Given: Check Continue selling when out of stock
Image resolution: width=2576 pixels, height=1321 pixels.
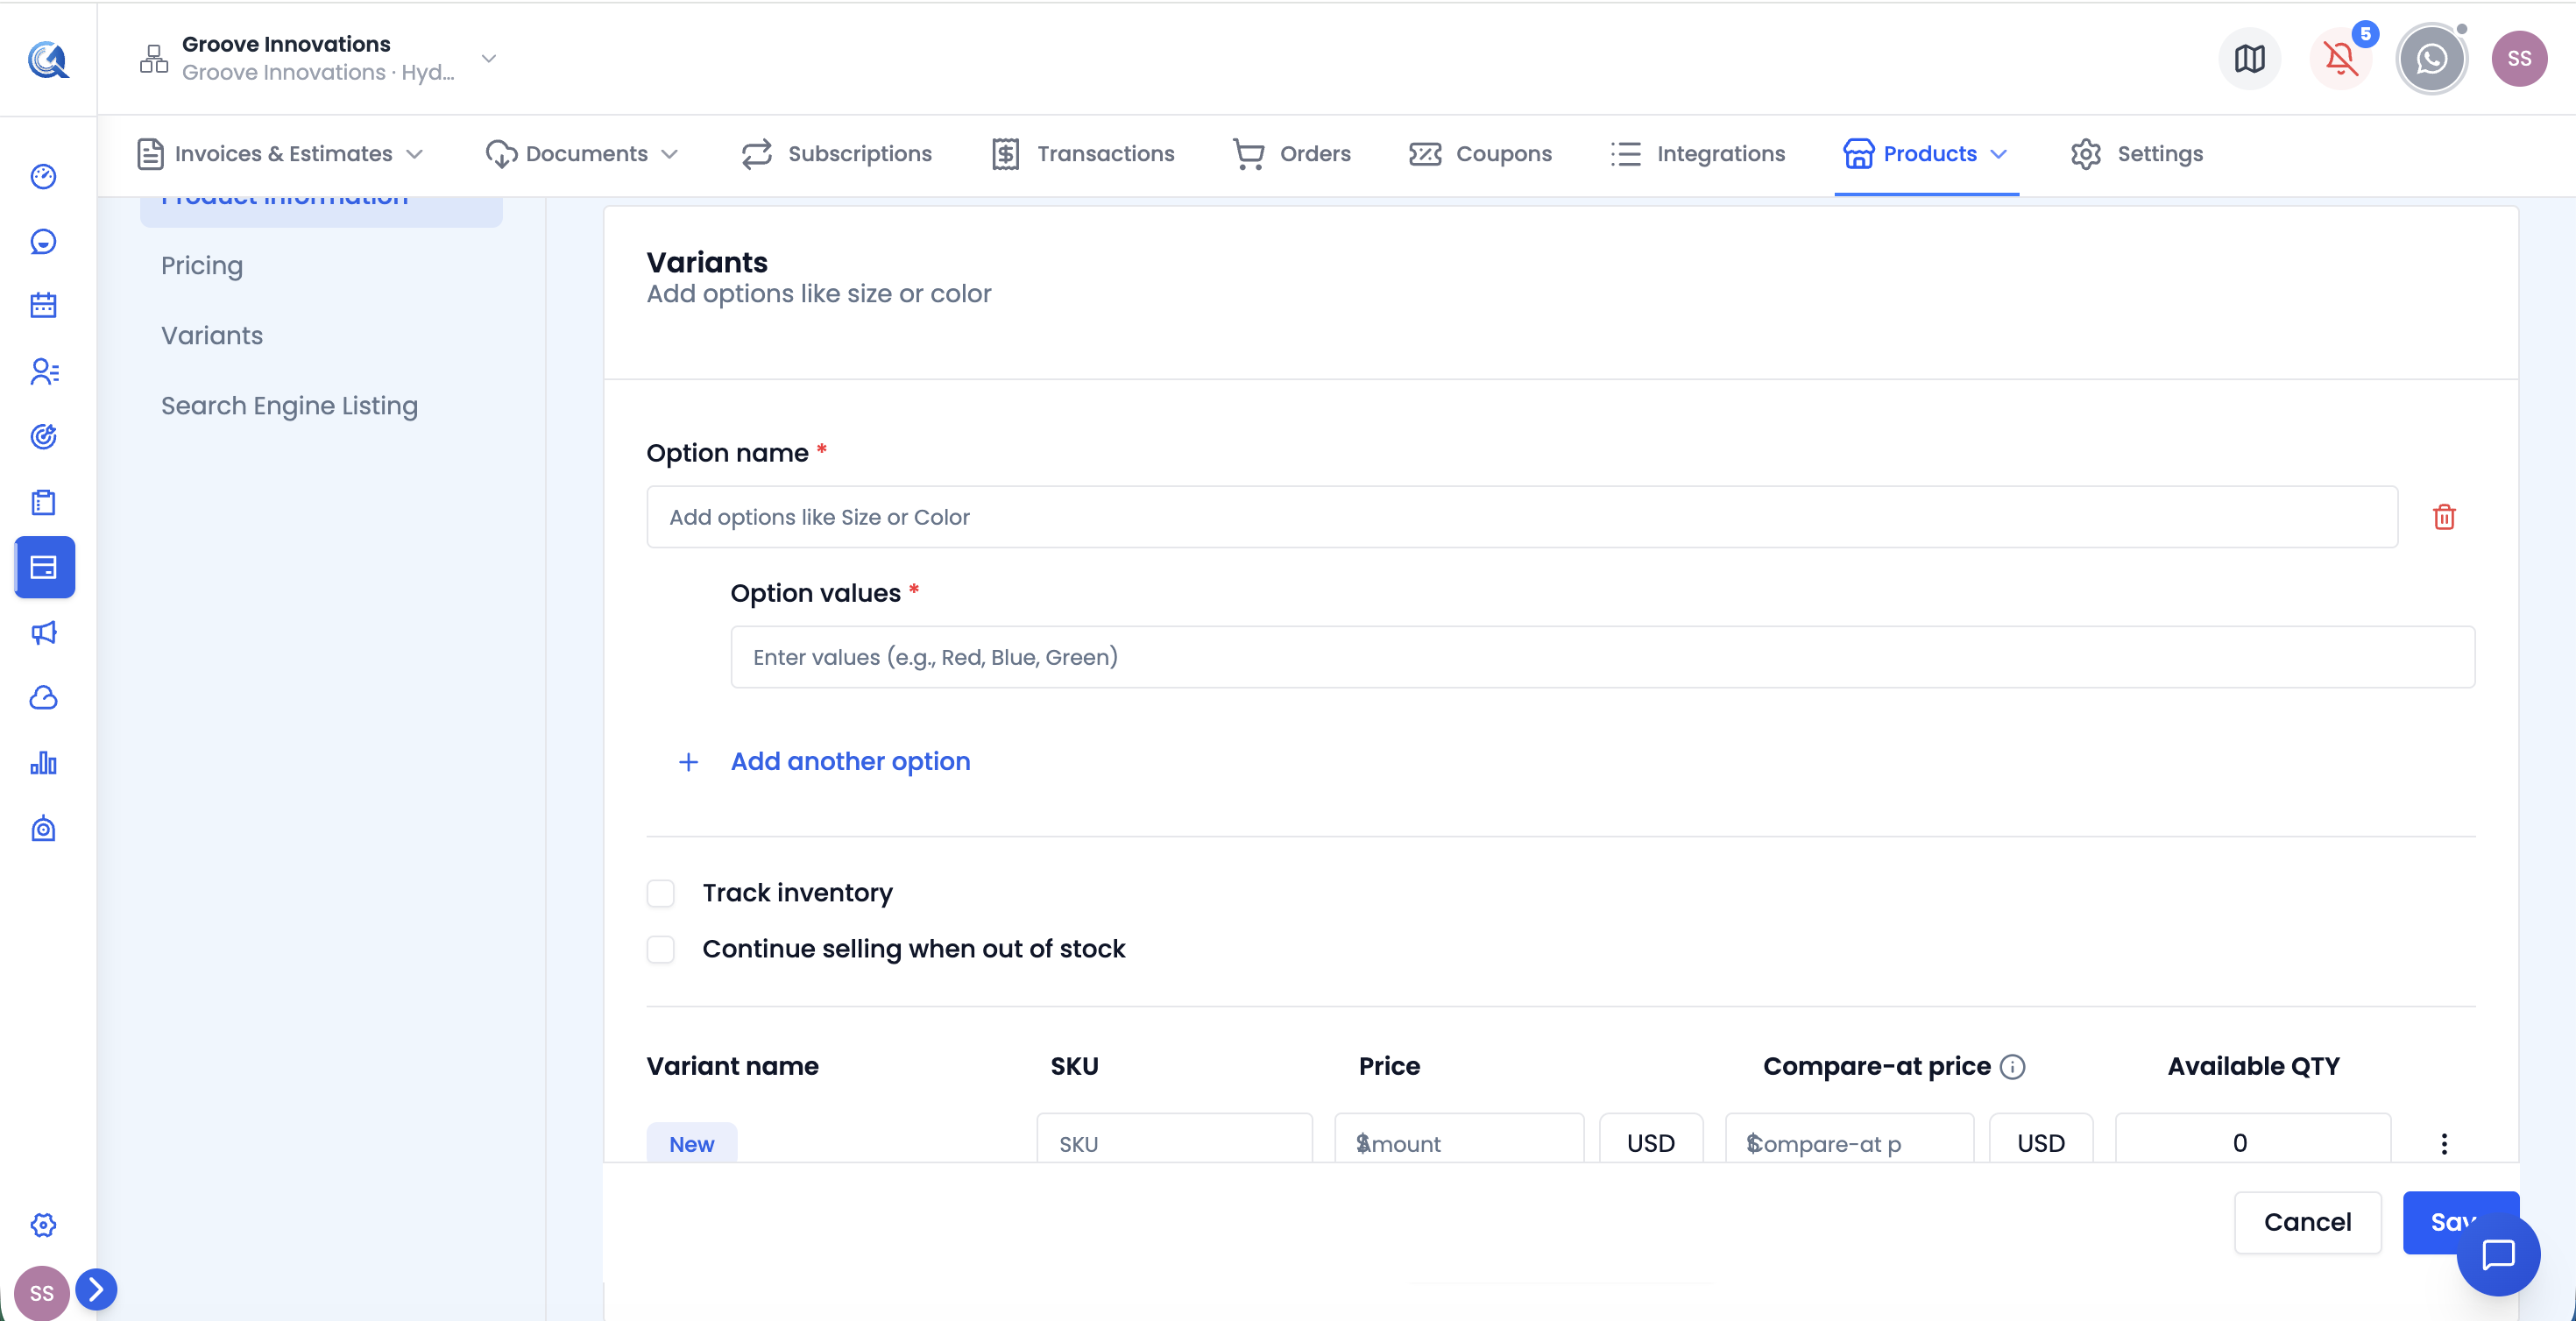Looking at the screenshot, I should (x=661, y=949).
